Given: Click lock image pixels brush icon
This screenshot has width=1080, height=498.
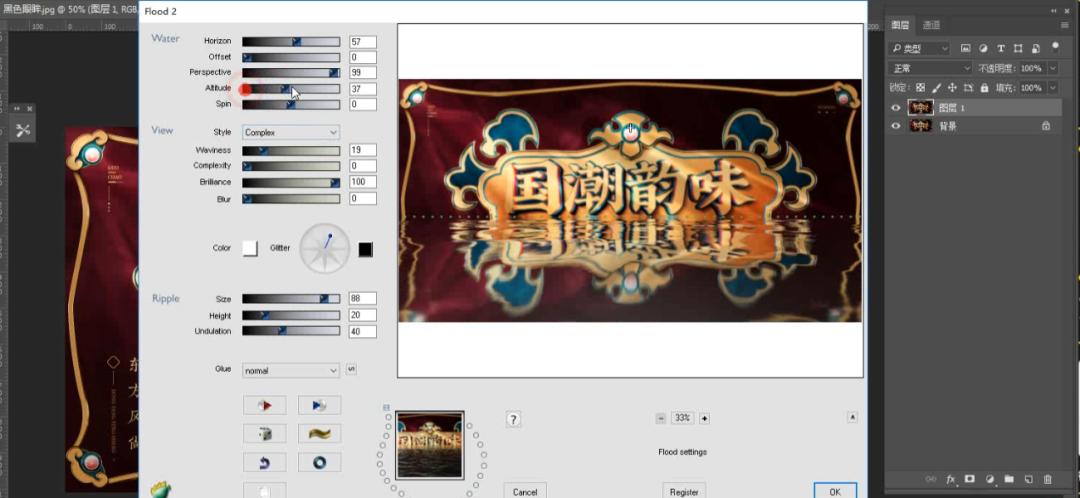Looking at the screenshot, I should tap(935, 88).
